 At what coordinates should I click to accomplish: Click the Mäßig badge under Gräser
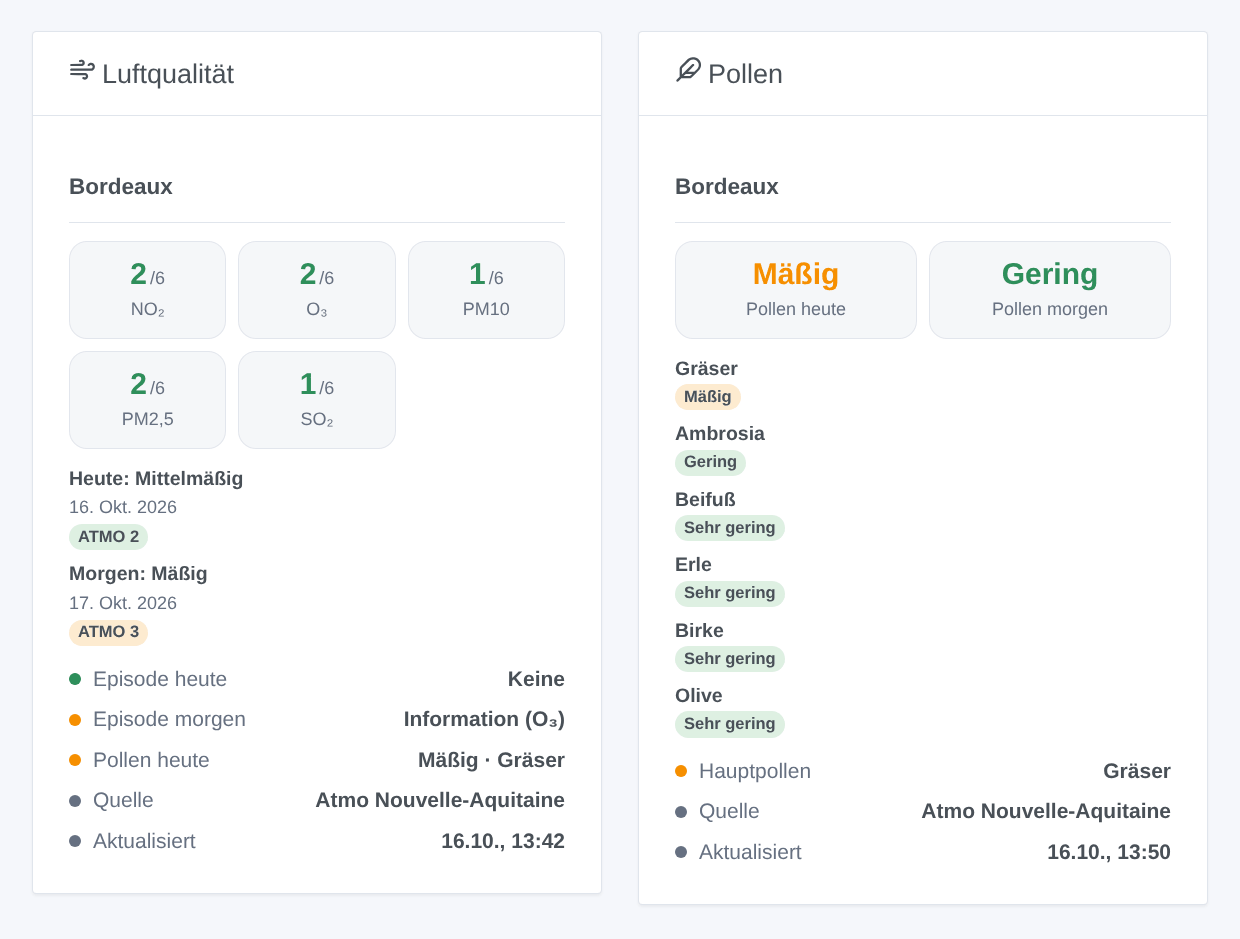pyautogui.click(x=708, y=397)
